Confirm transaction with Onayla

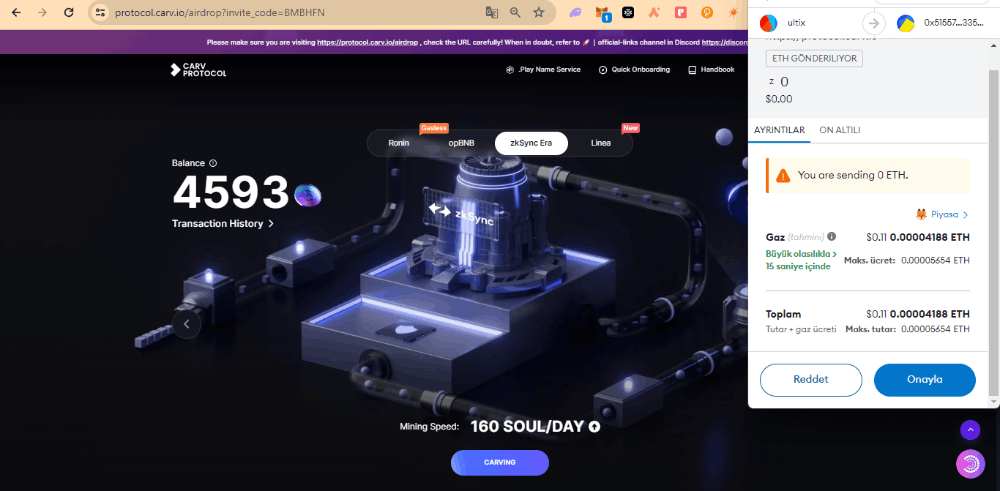925,380
